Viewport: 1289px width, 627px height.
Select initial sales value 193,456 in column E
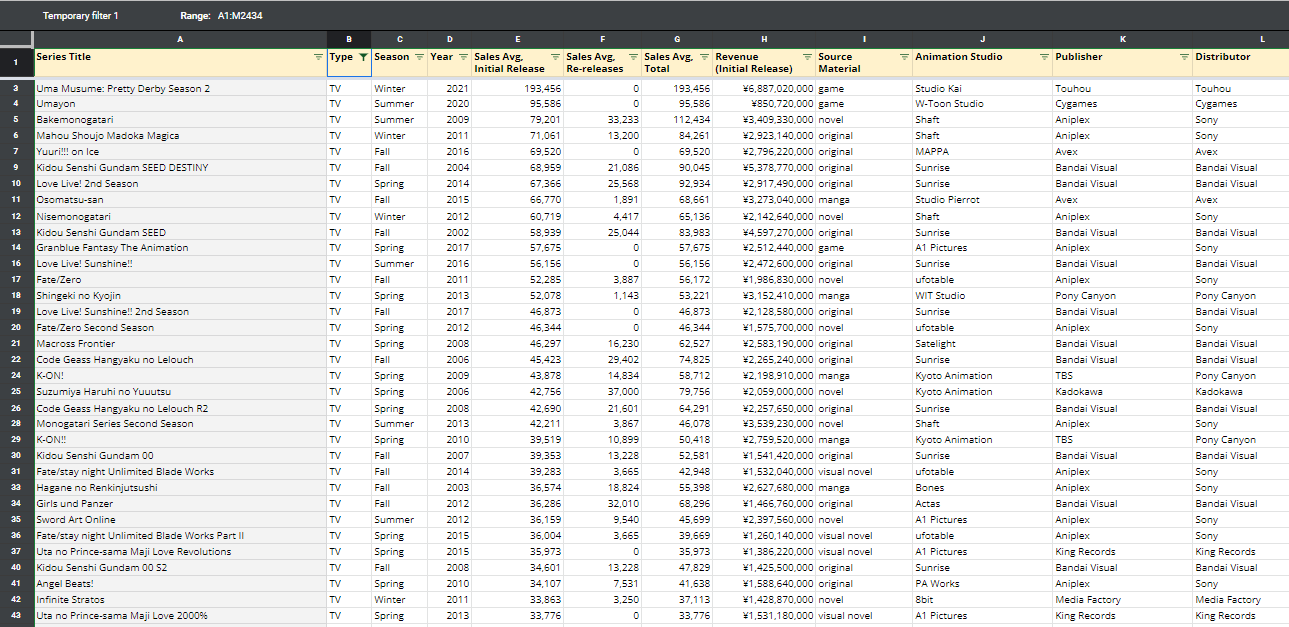[517, 88]
